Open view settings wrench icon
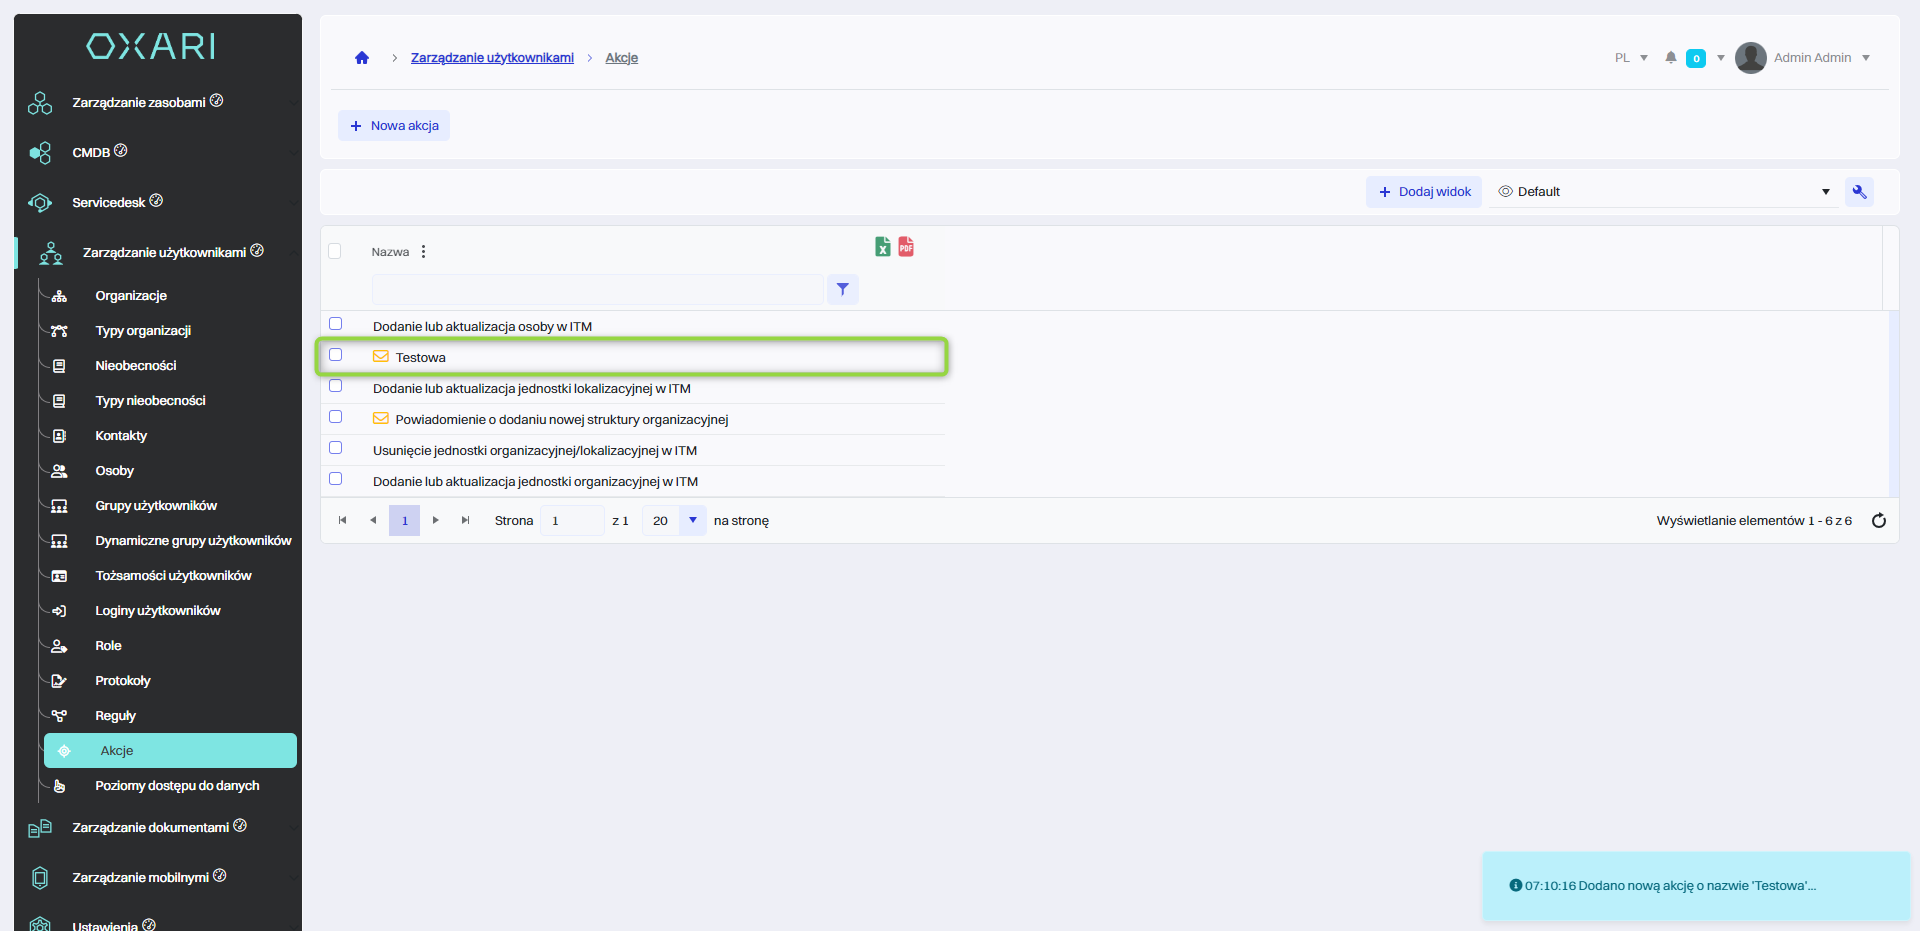 click(1859, 192)
